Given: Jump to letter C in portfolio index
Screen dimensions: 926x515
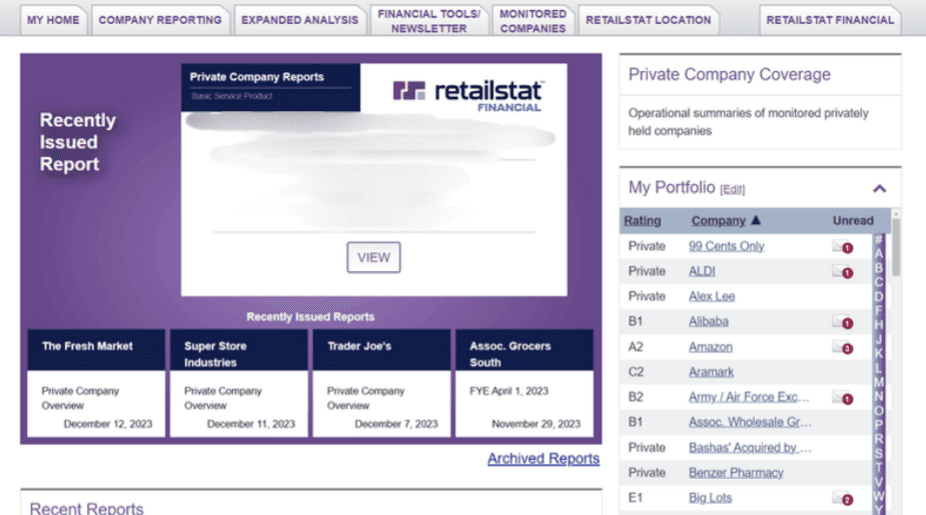Looking at the screenshot, I should pyautogui.click(x=878, y=282).
